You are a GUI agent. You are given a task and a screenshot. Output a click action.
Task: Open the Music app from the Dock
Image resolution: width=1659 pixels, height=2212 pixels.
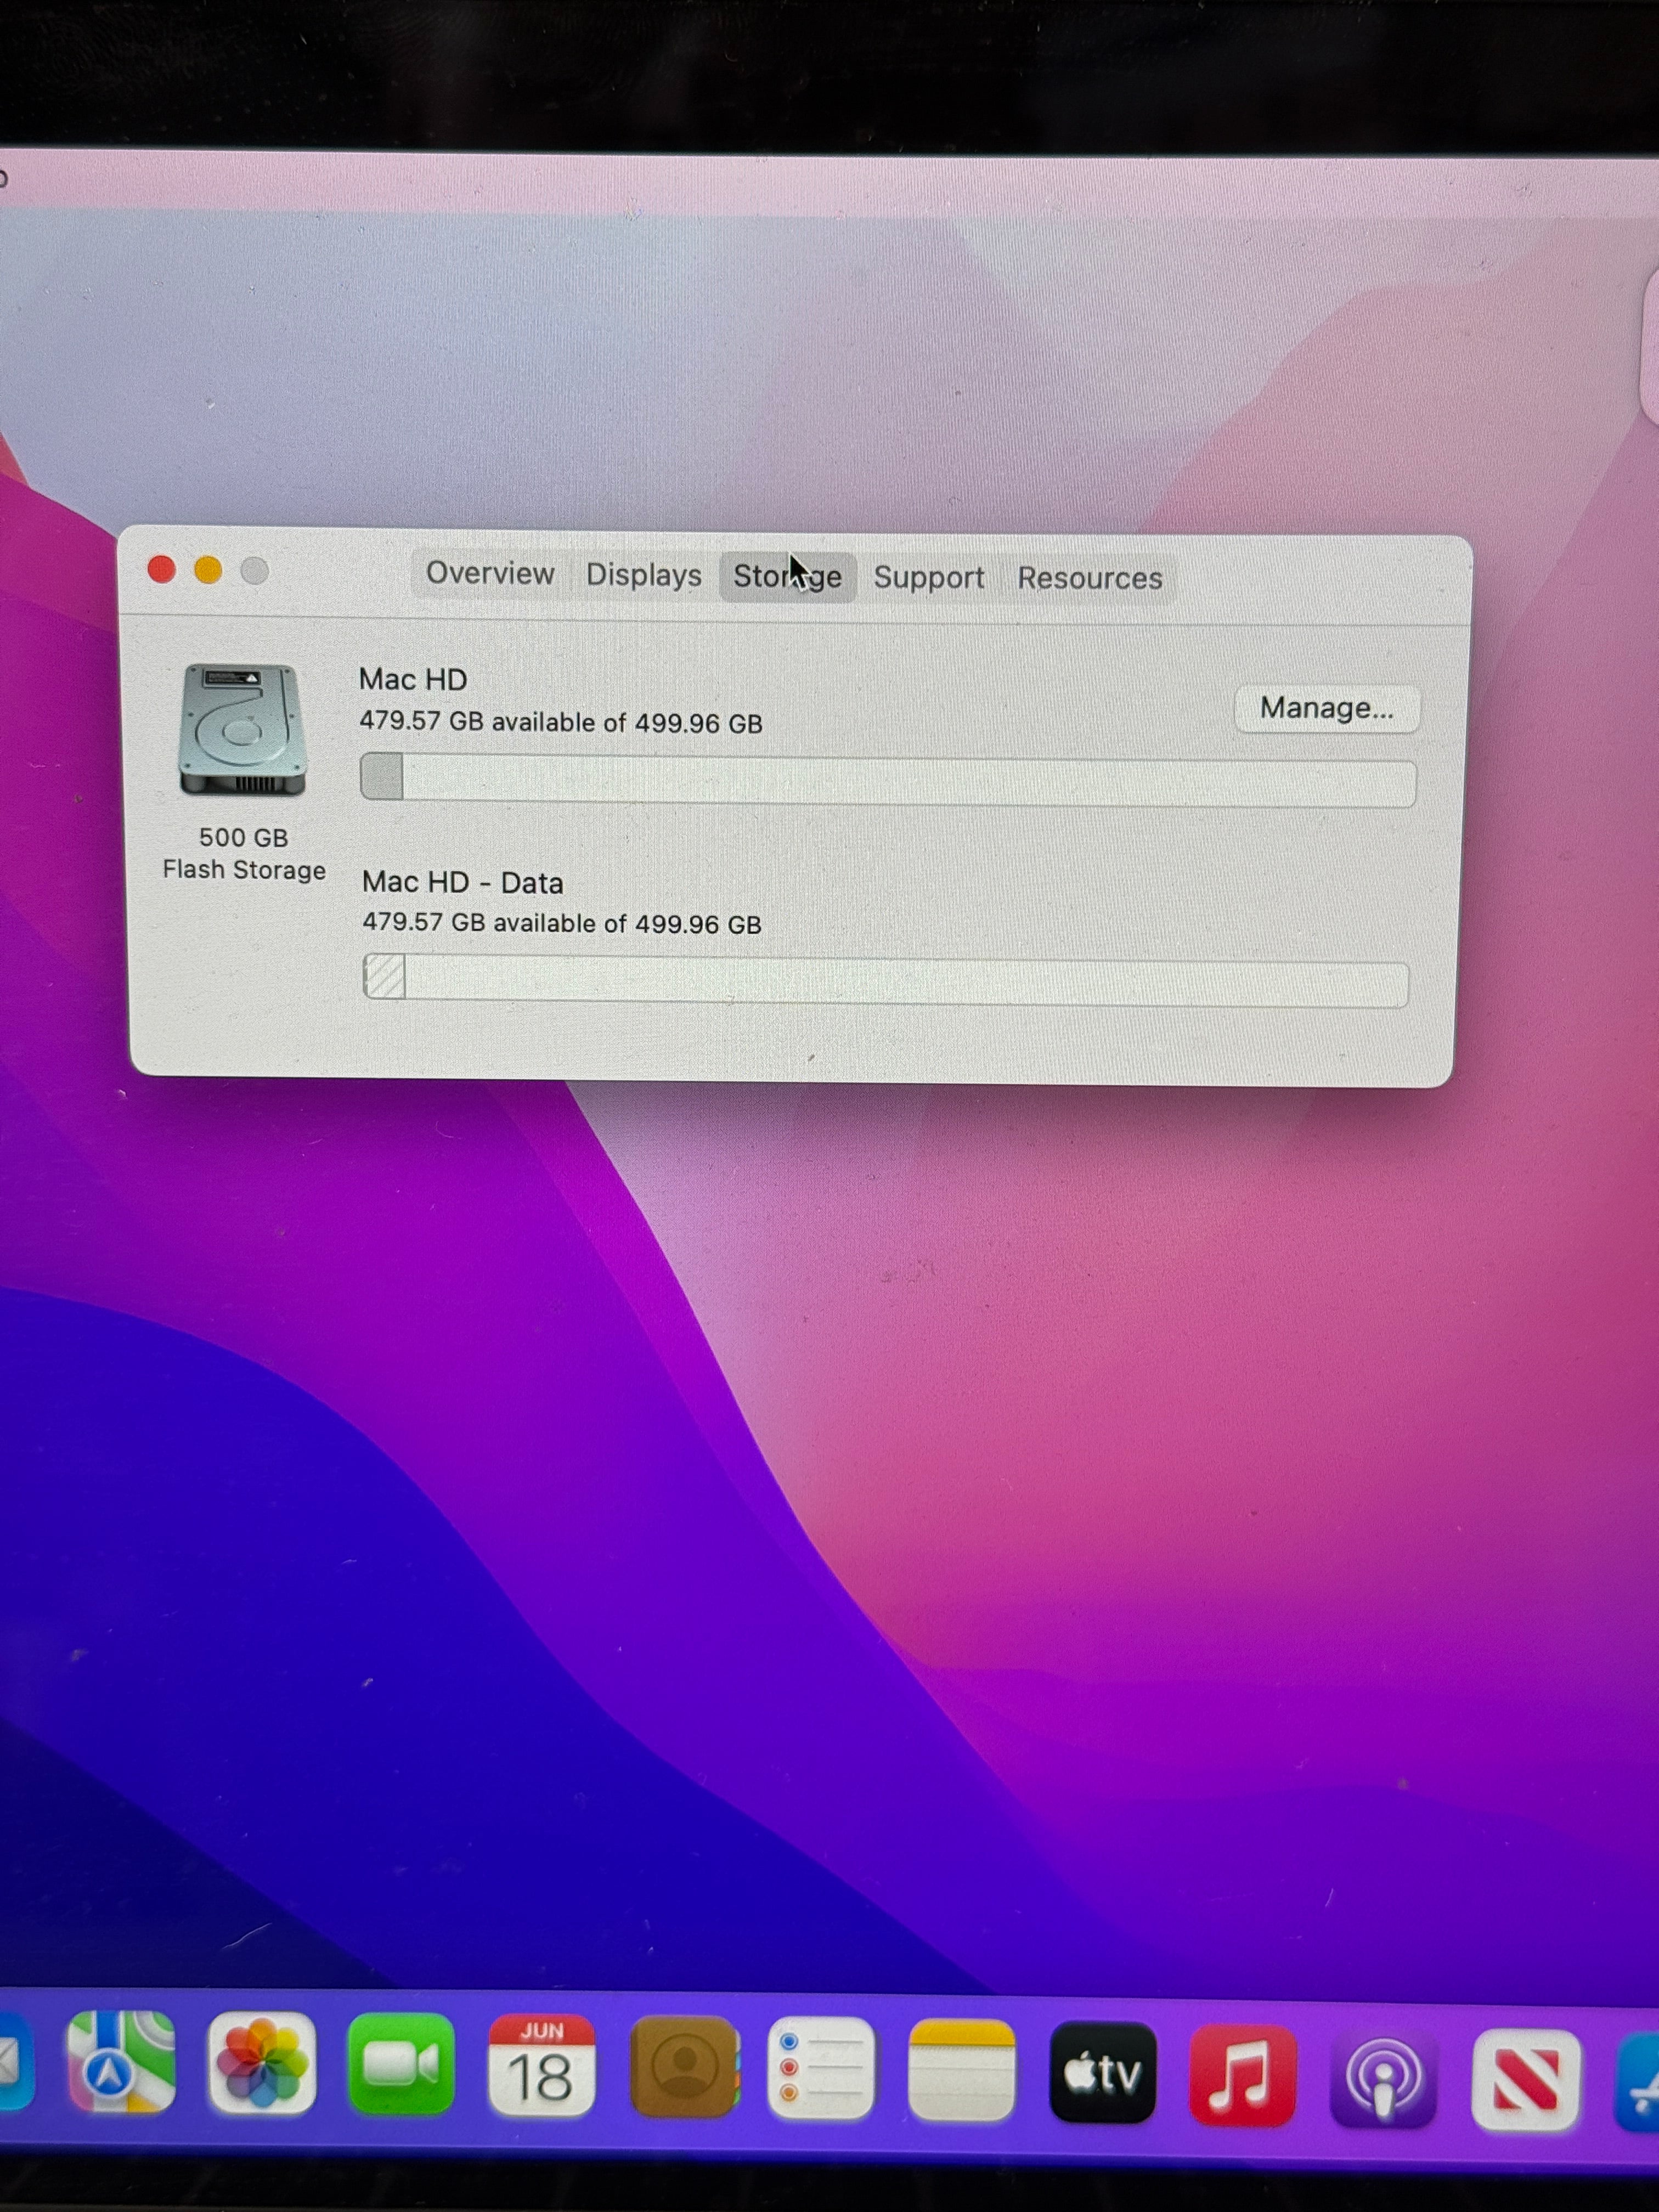coord(1243,2074)
